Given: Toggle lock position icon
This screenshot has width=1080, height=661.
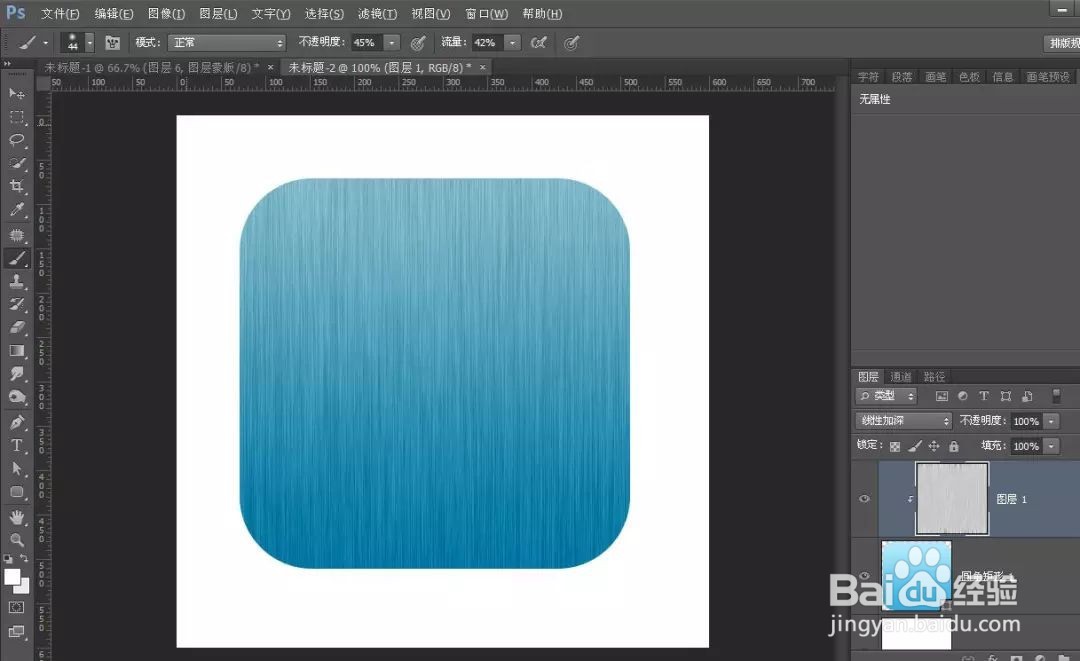Looking at the screenshot, I should (934, 446).
